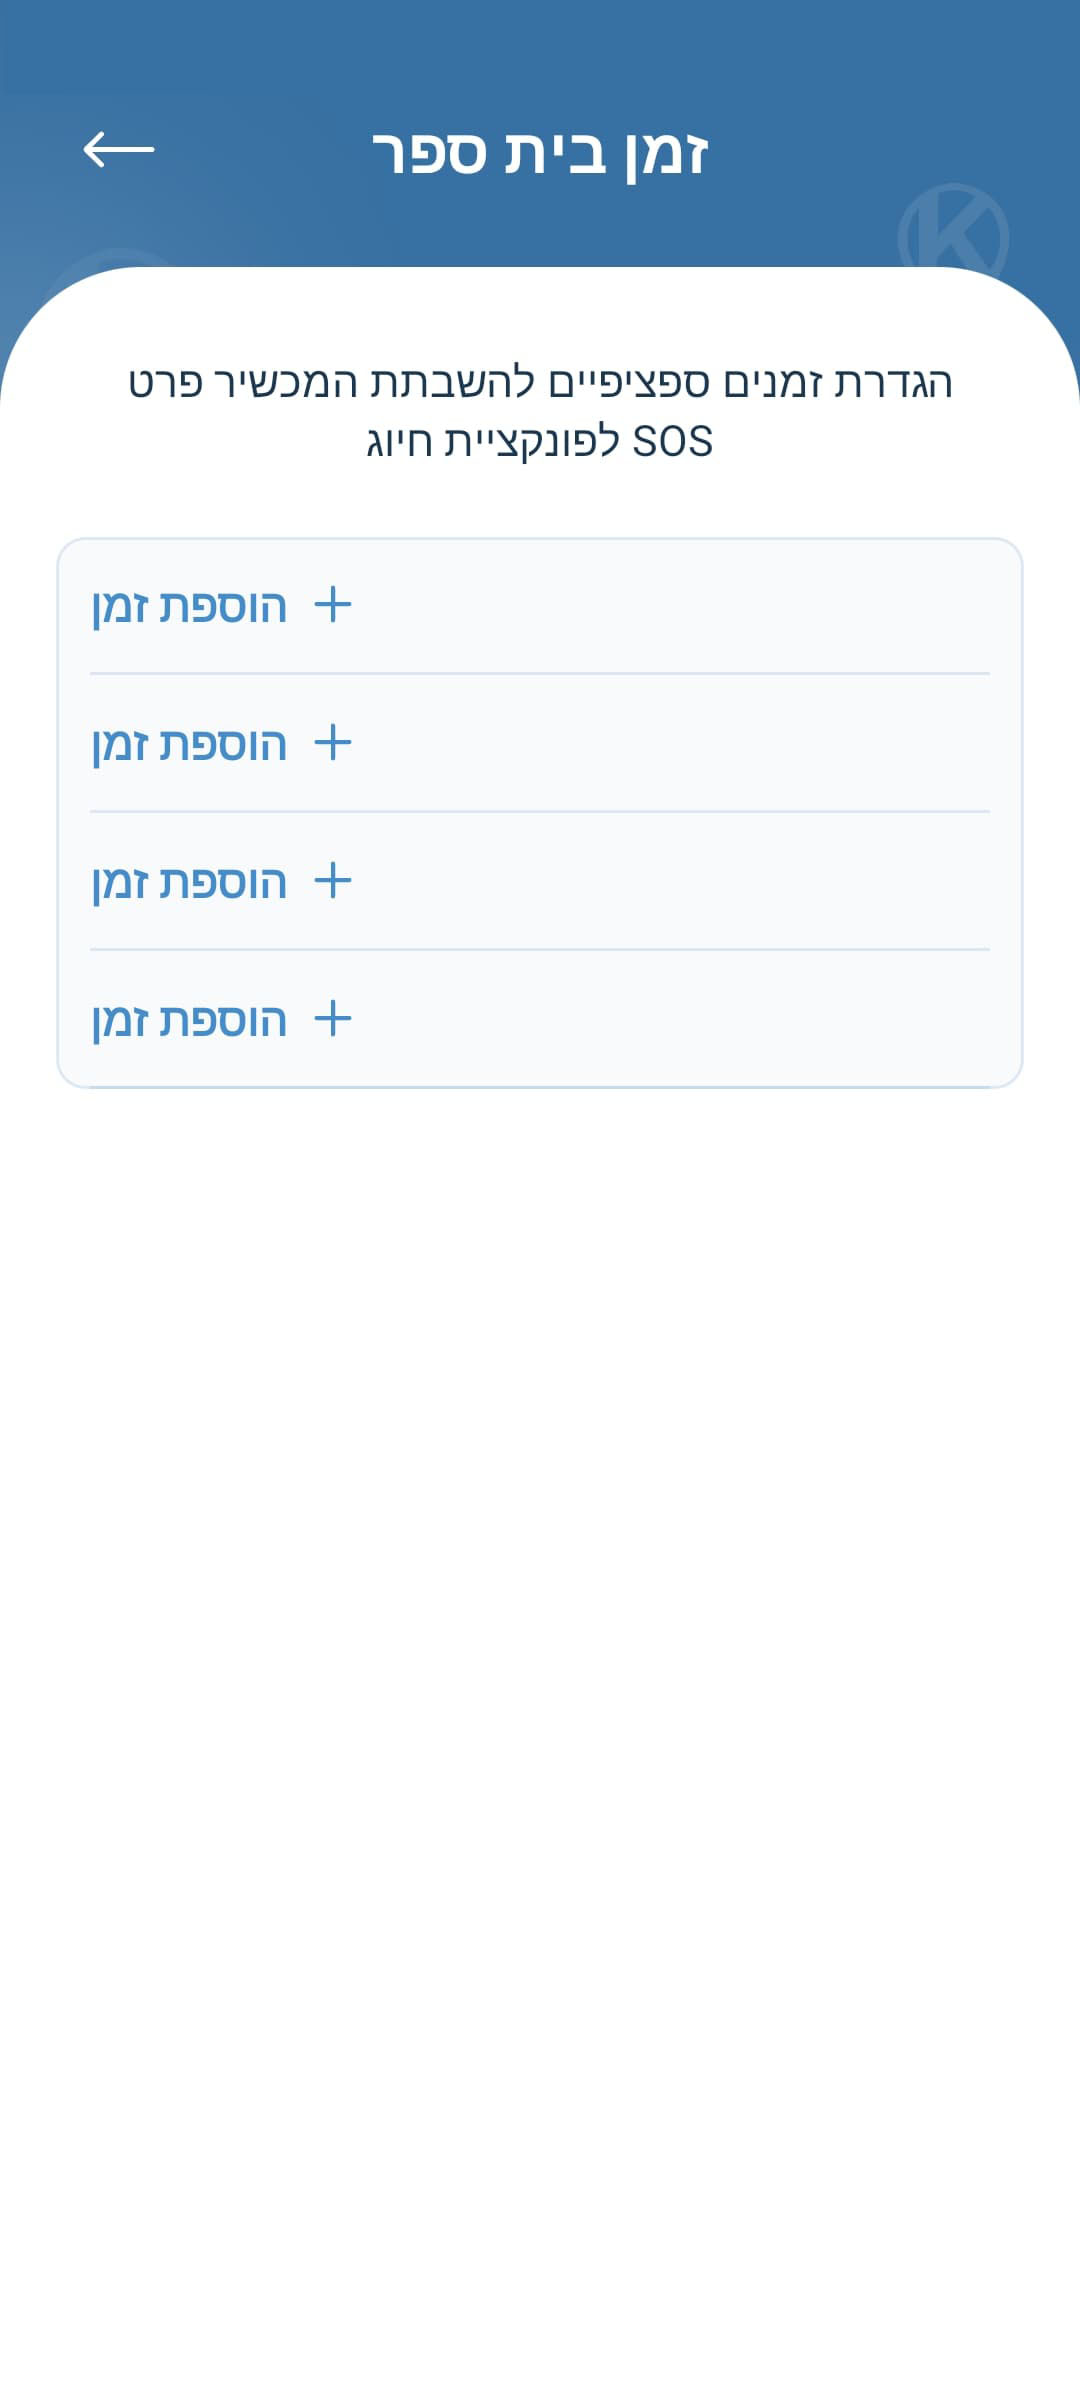Viewport: 1080px width, 2400px height.
Task: Select the fourth הוספת זמן label
Action: 189,1021
